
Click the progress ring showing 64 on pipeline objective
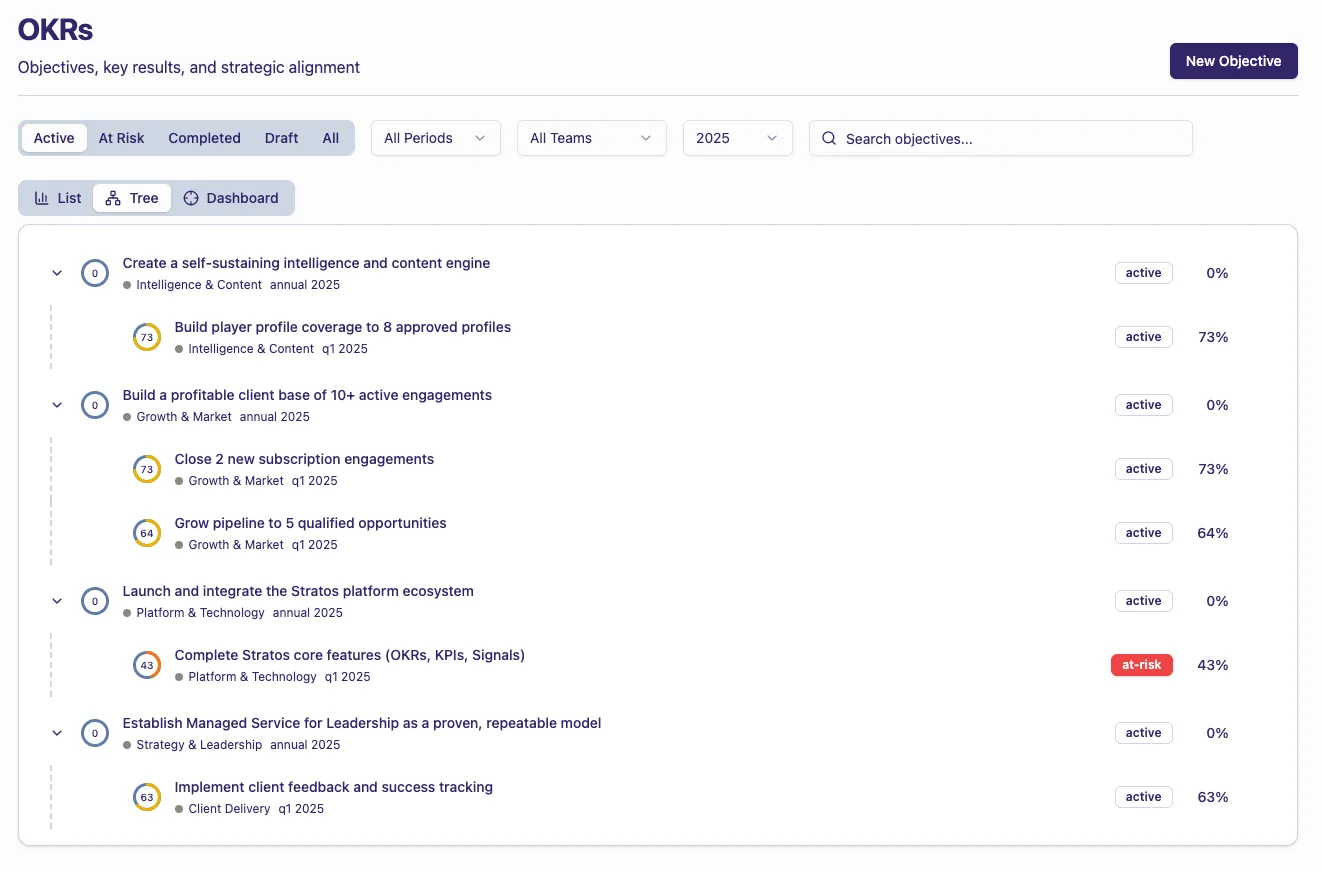(147, 533)
